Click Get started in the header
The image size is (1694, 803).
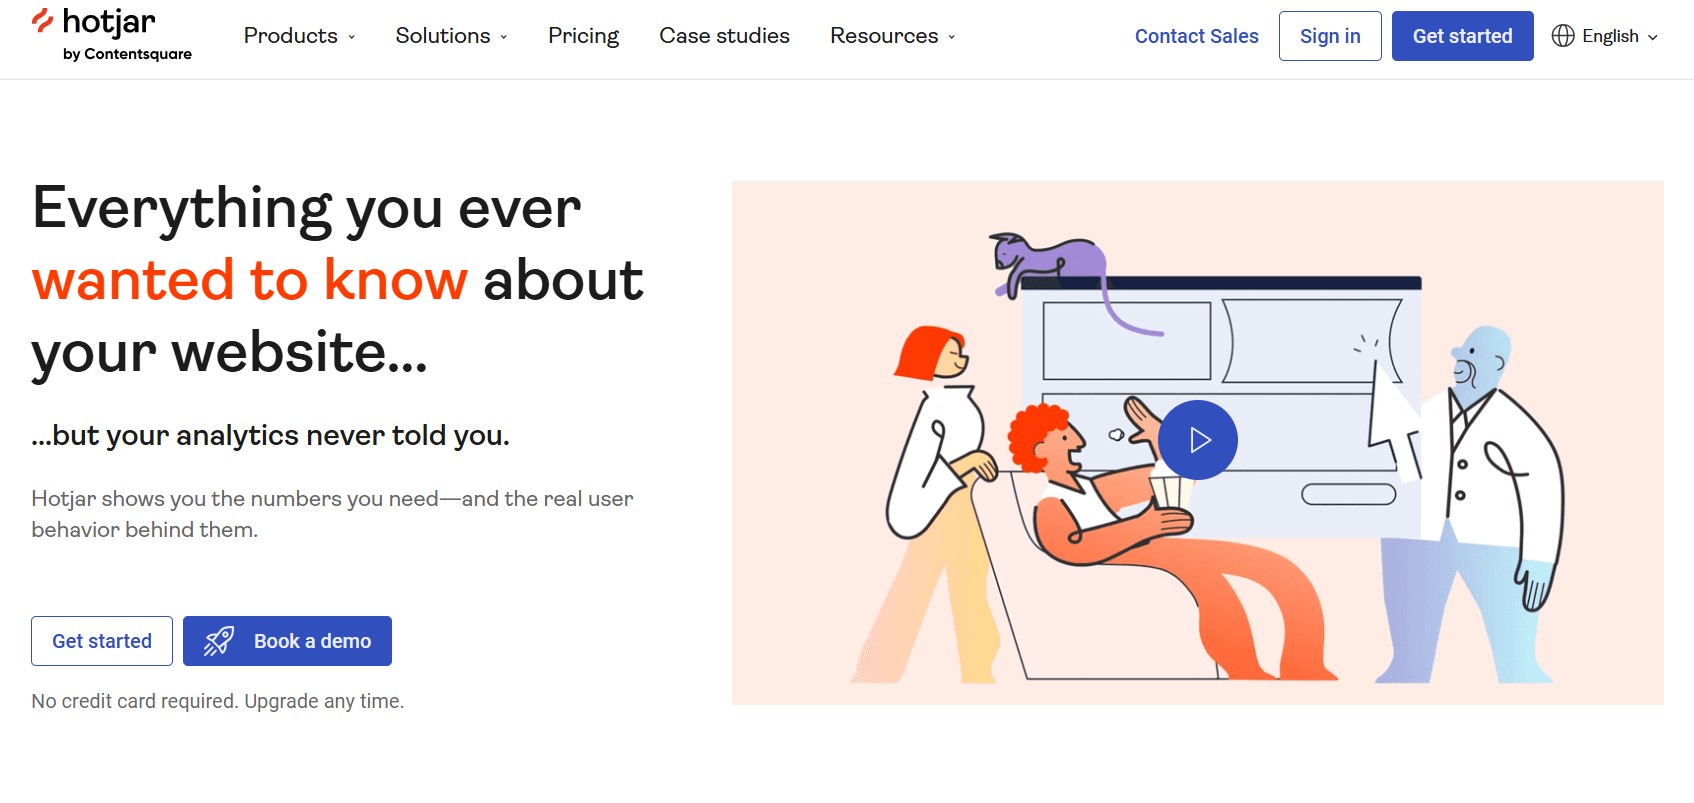1462,36
